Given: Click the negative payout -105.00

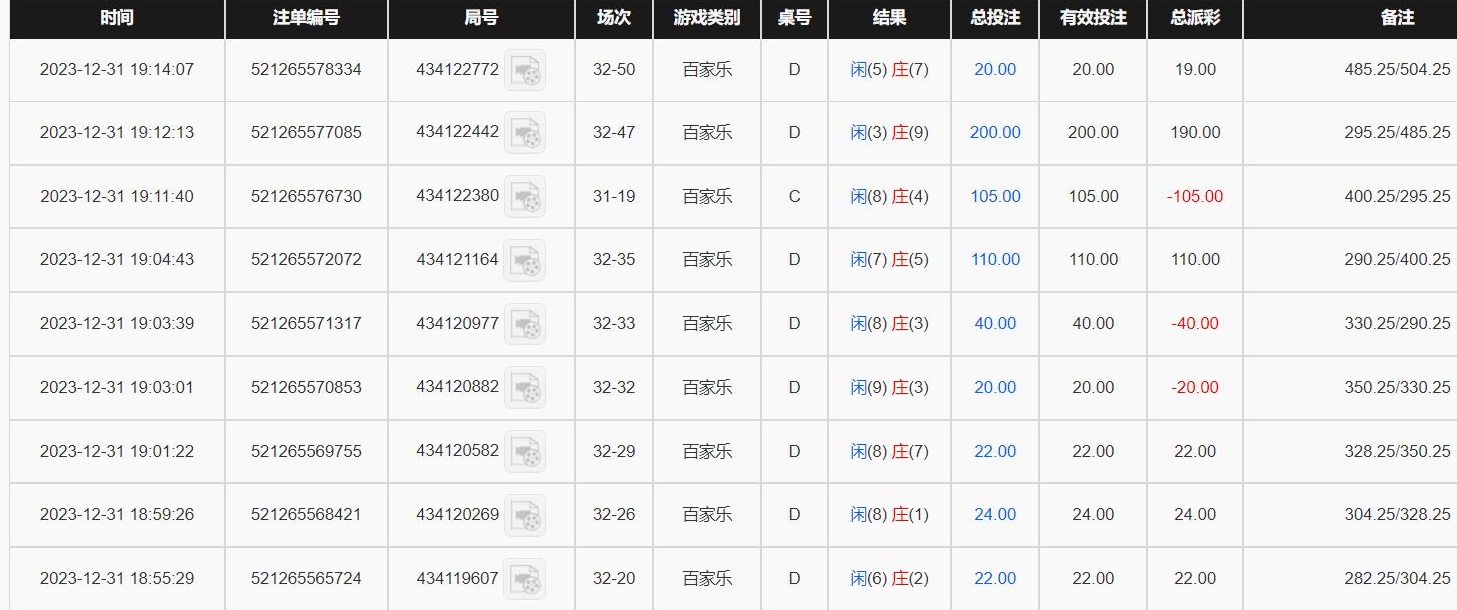Looking at the screenshot, I should click(x=1195, y=196).
